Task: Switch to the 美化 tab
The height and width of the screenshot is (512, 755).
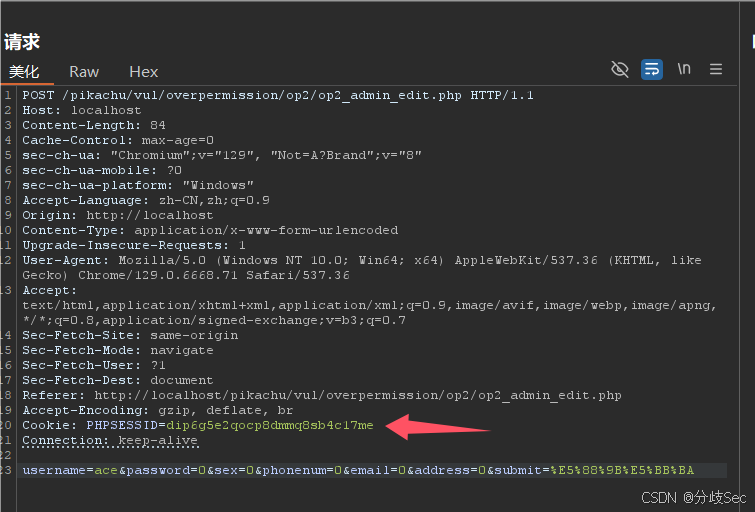Action: [x=24, y=72]
